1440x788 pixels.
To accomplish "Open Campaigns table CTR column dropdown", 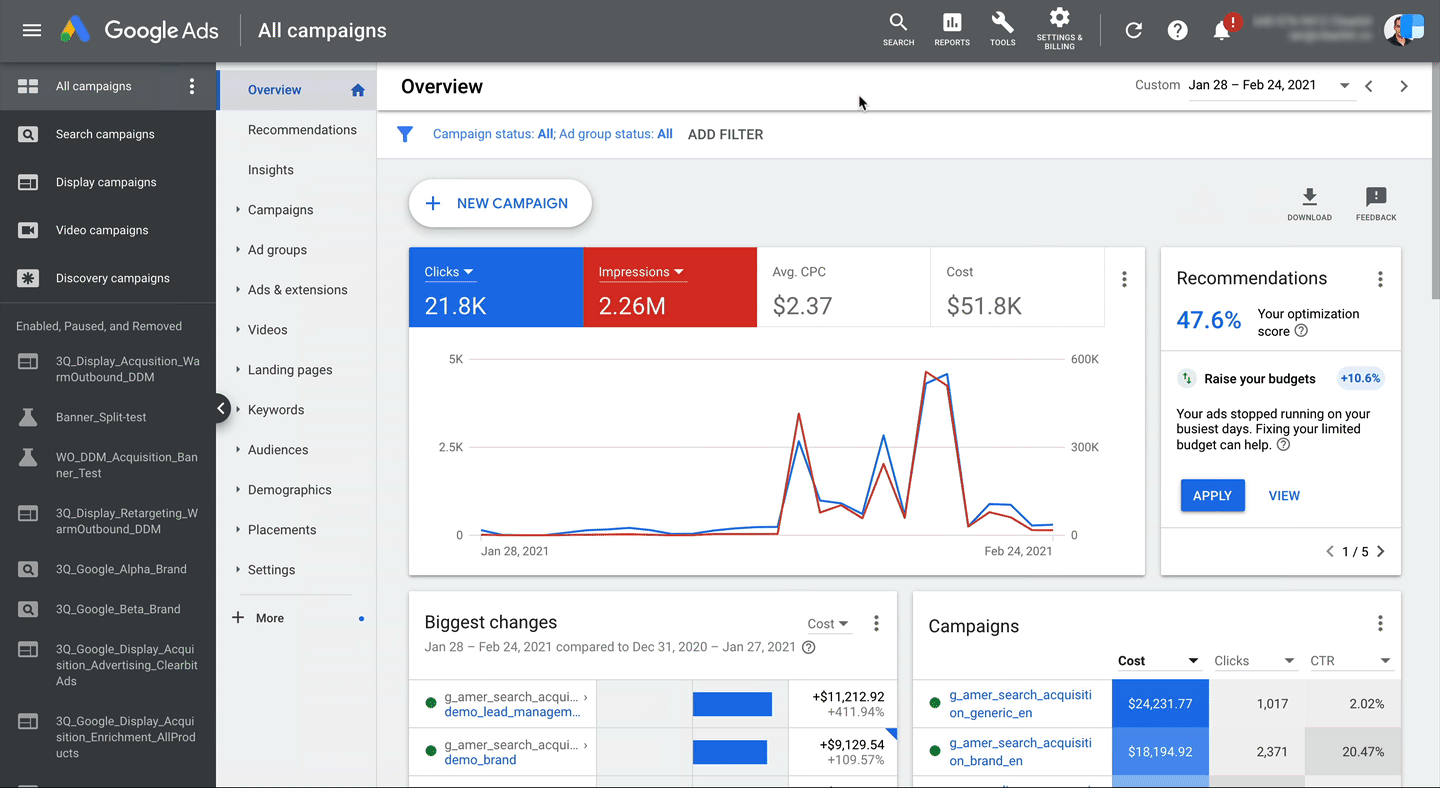I will pyautogui.click(x=1351, y=661).
